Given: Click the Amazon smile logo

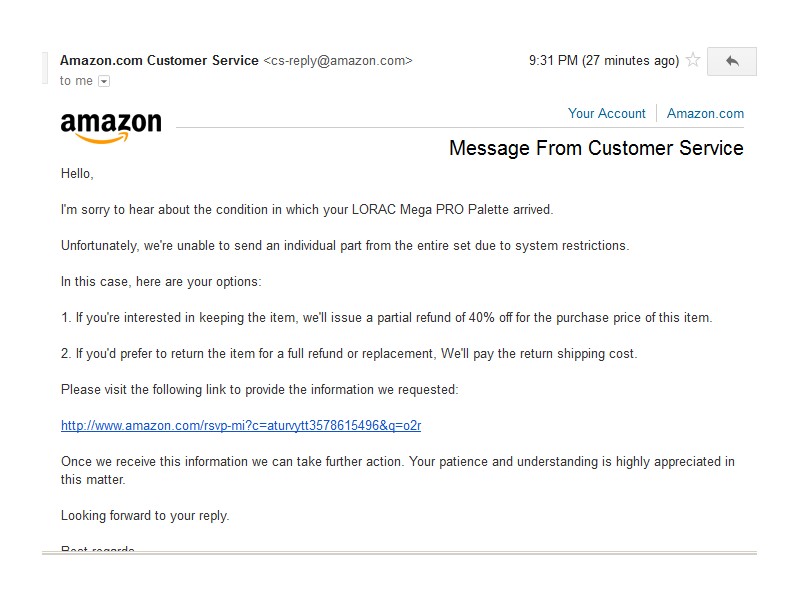Looking at the screenshot, I should (x=111, y=127).
